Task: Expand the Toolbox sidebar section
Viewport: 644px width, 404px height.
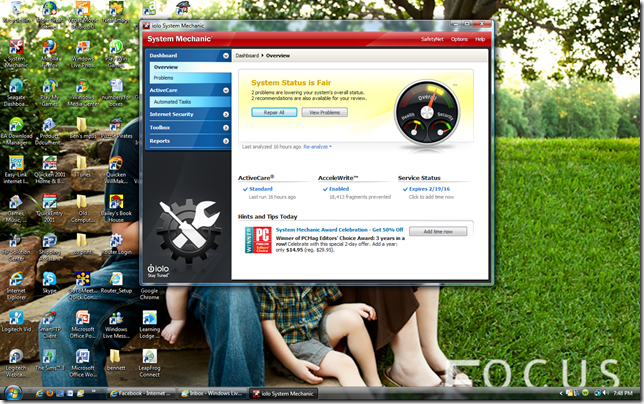Action: point(226,128)
